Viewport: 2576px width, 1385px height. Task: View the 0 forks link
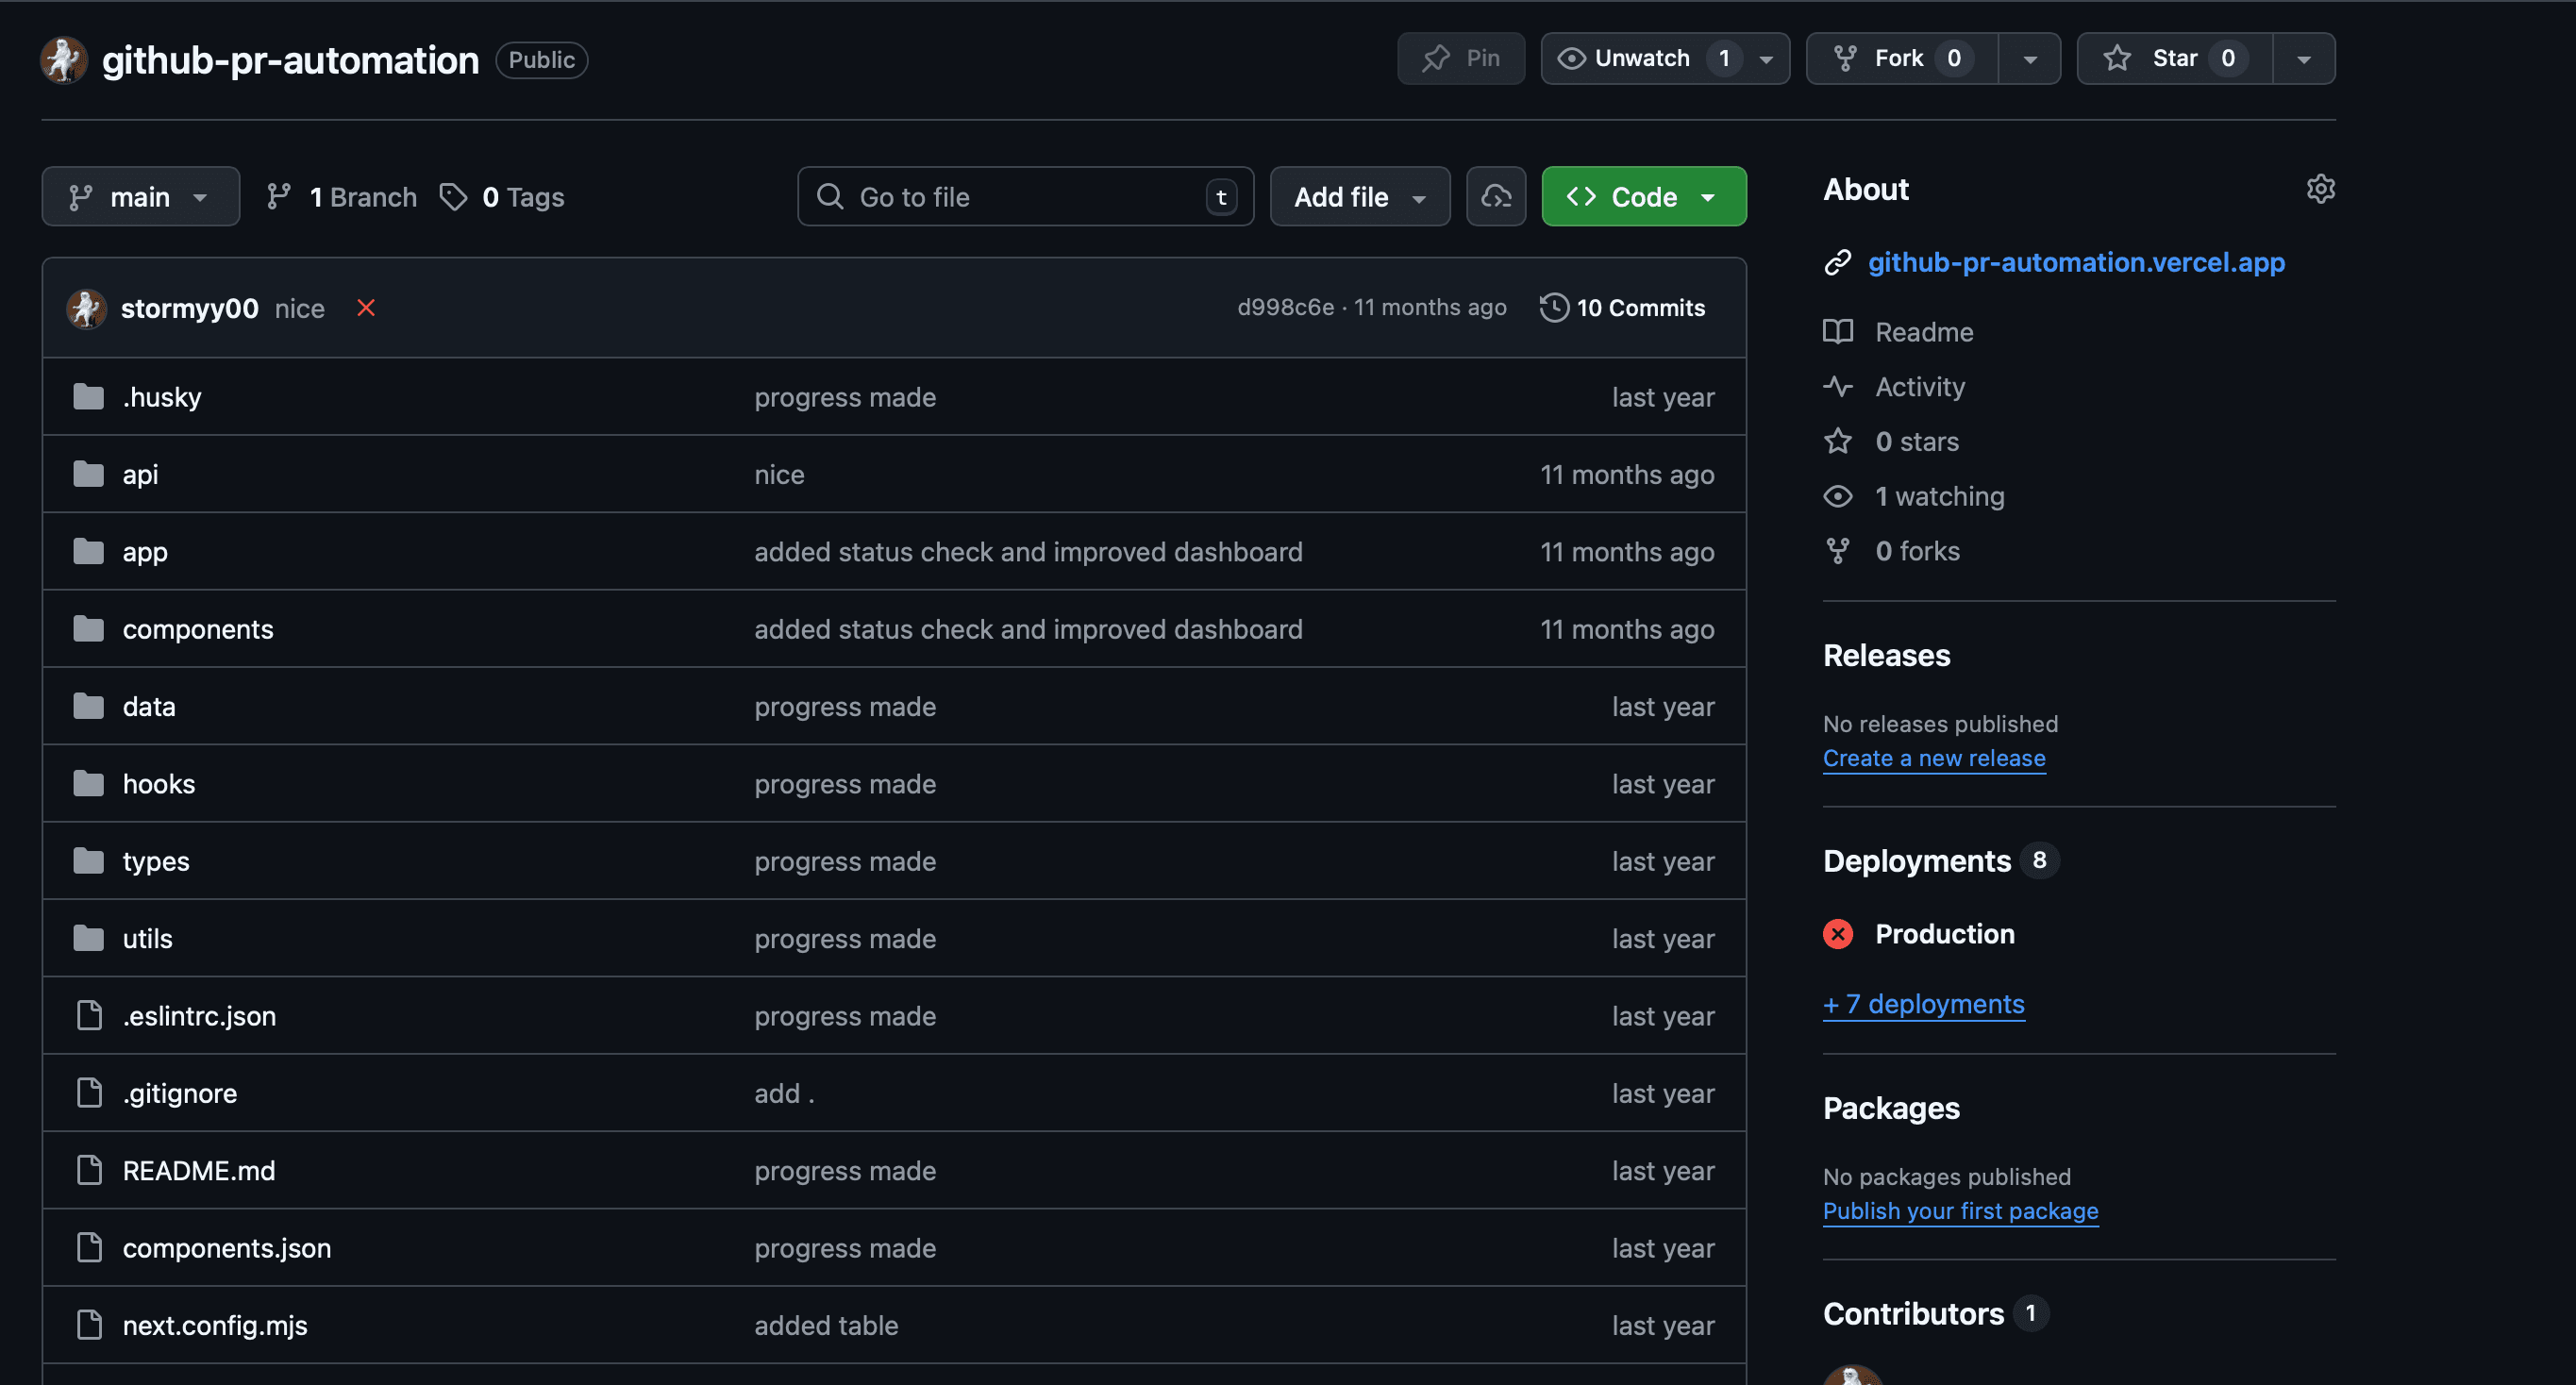(1917, 551)
